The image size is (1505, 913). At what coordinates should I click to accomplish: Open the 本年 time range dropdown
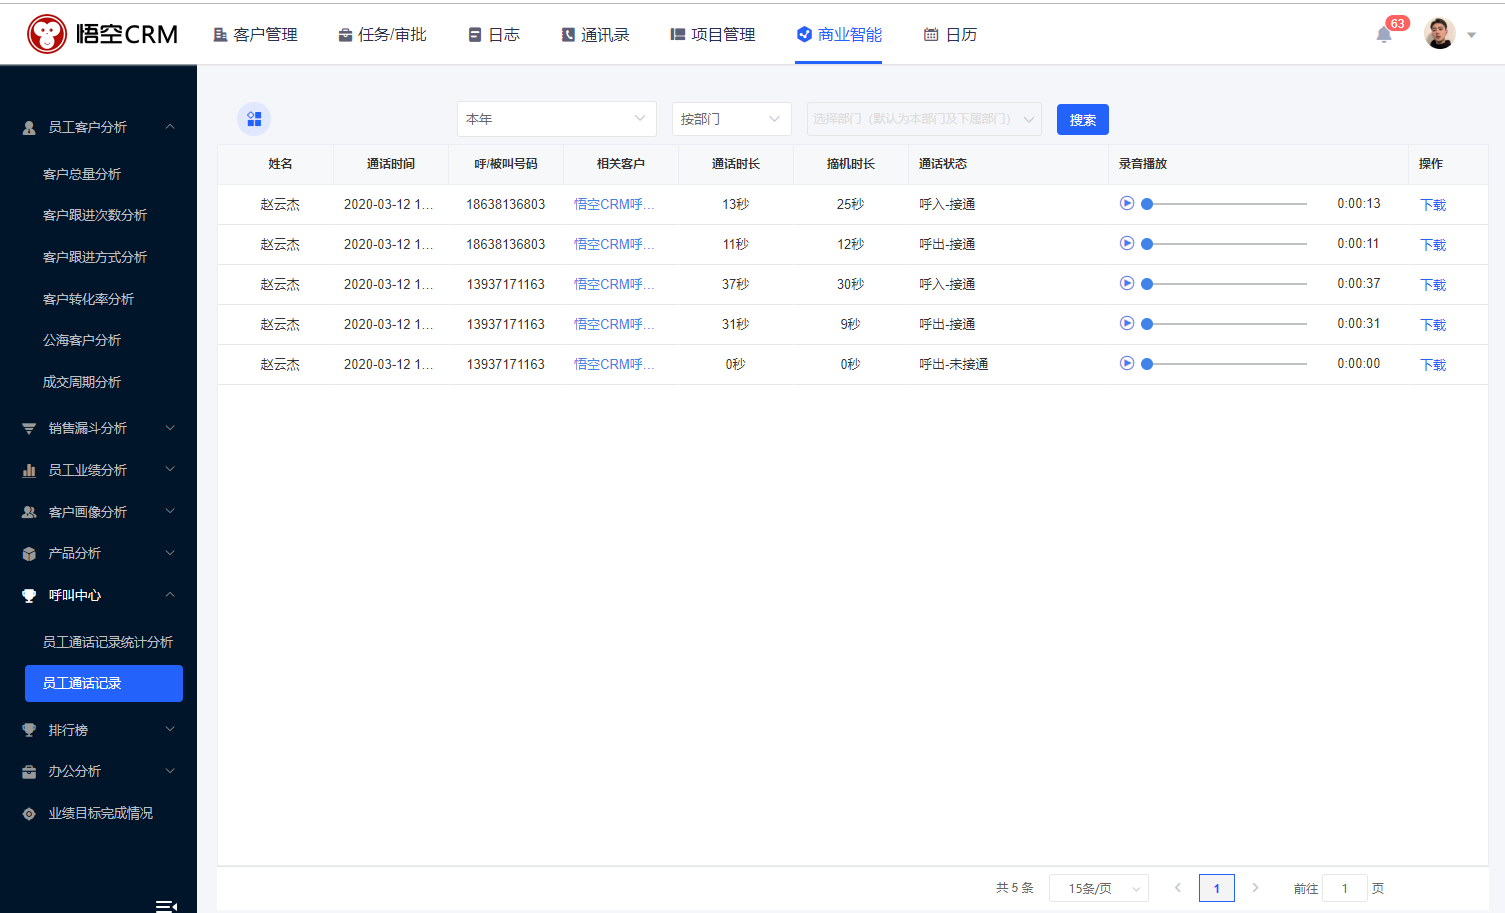coord(557,119)
